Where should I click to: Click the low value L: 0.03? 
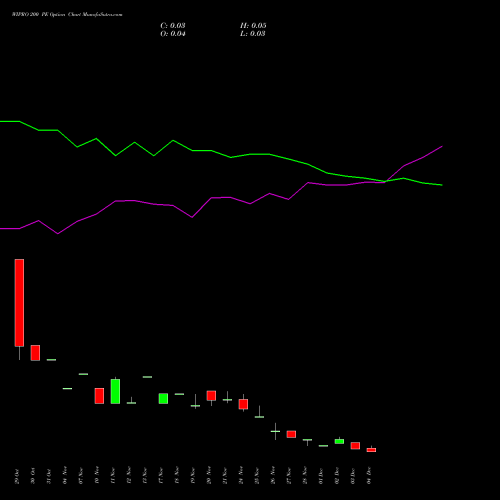coord(253,34)
